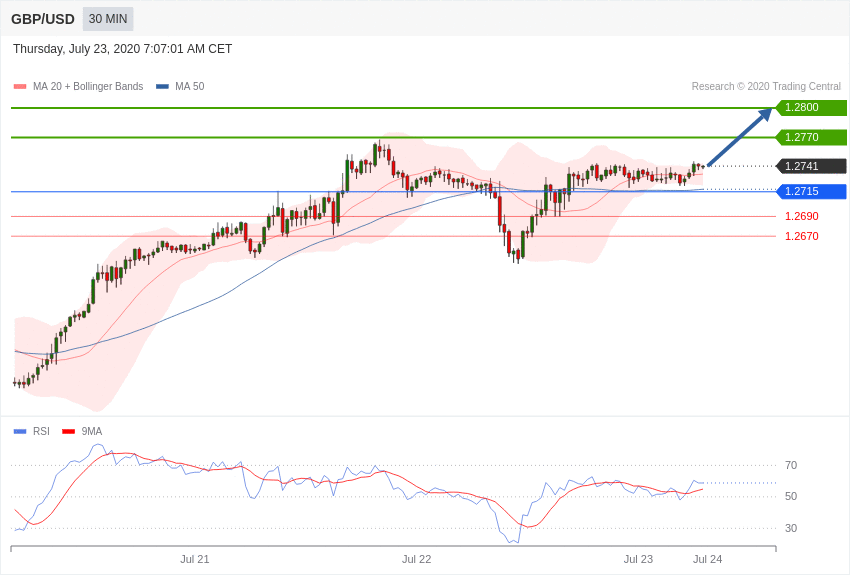Viewport: 850px width, 576px height.
Task: Click the RSI 30 level label
Action: point(791,528)
